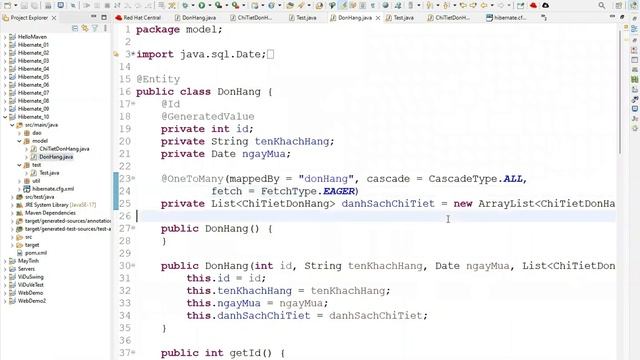Screen dimensions: 640x360
Task: Jump to Last Edit Location icon
Action: [463, 5]
